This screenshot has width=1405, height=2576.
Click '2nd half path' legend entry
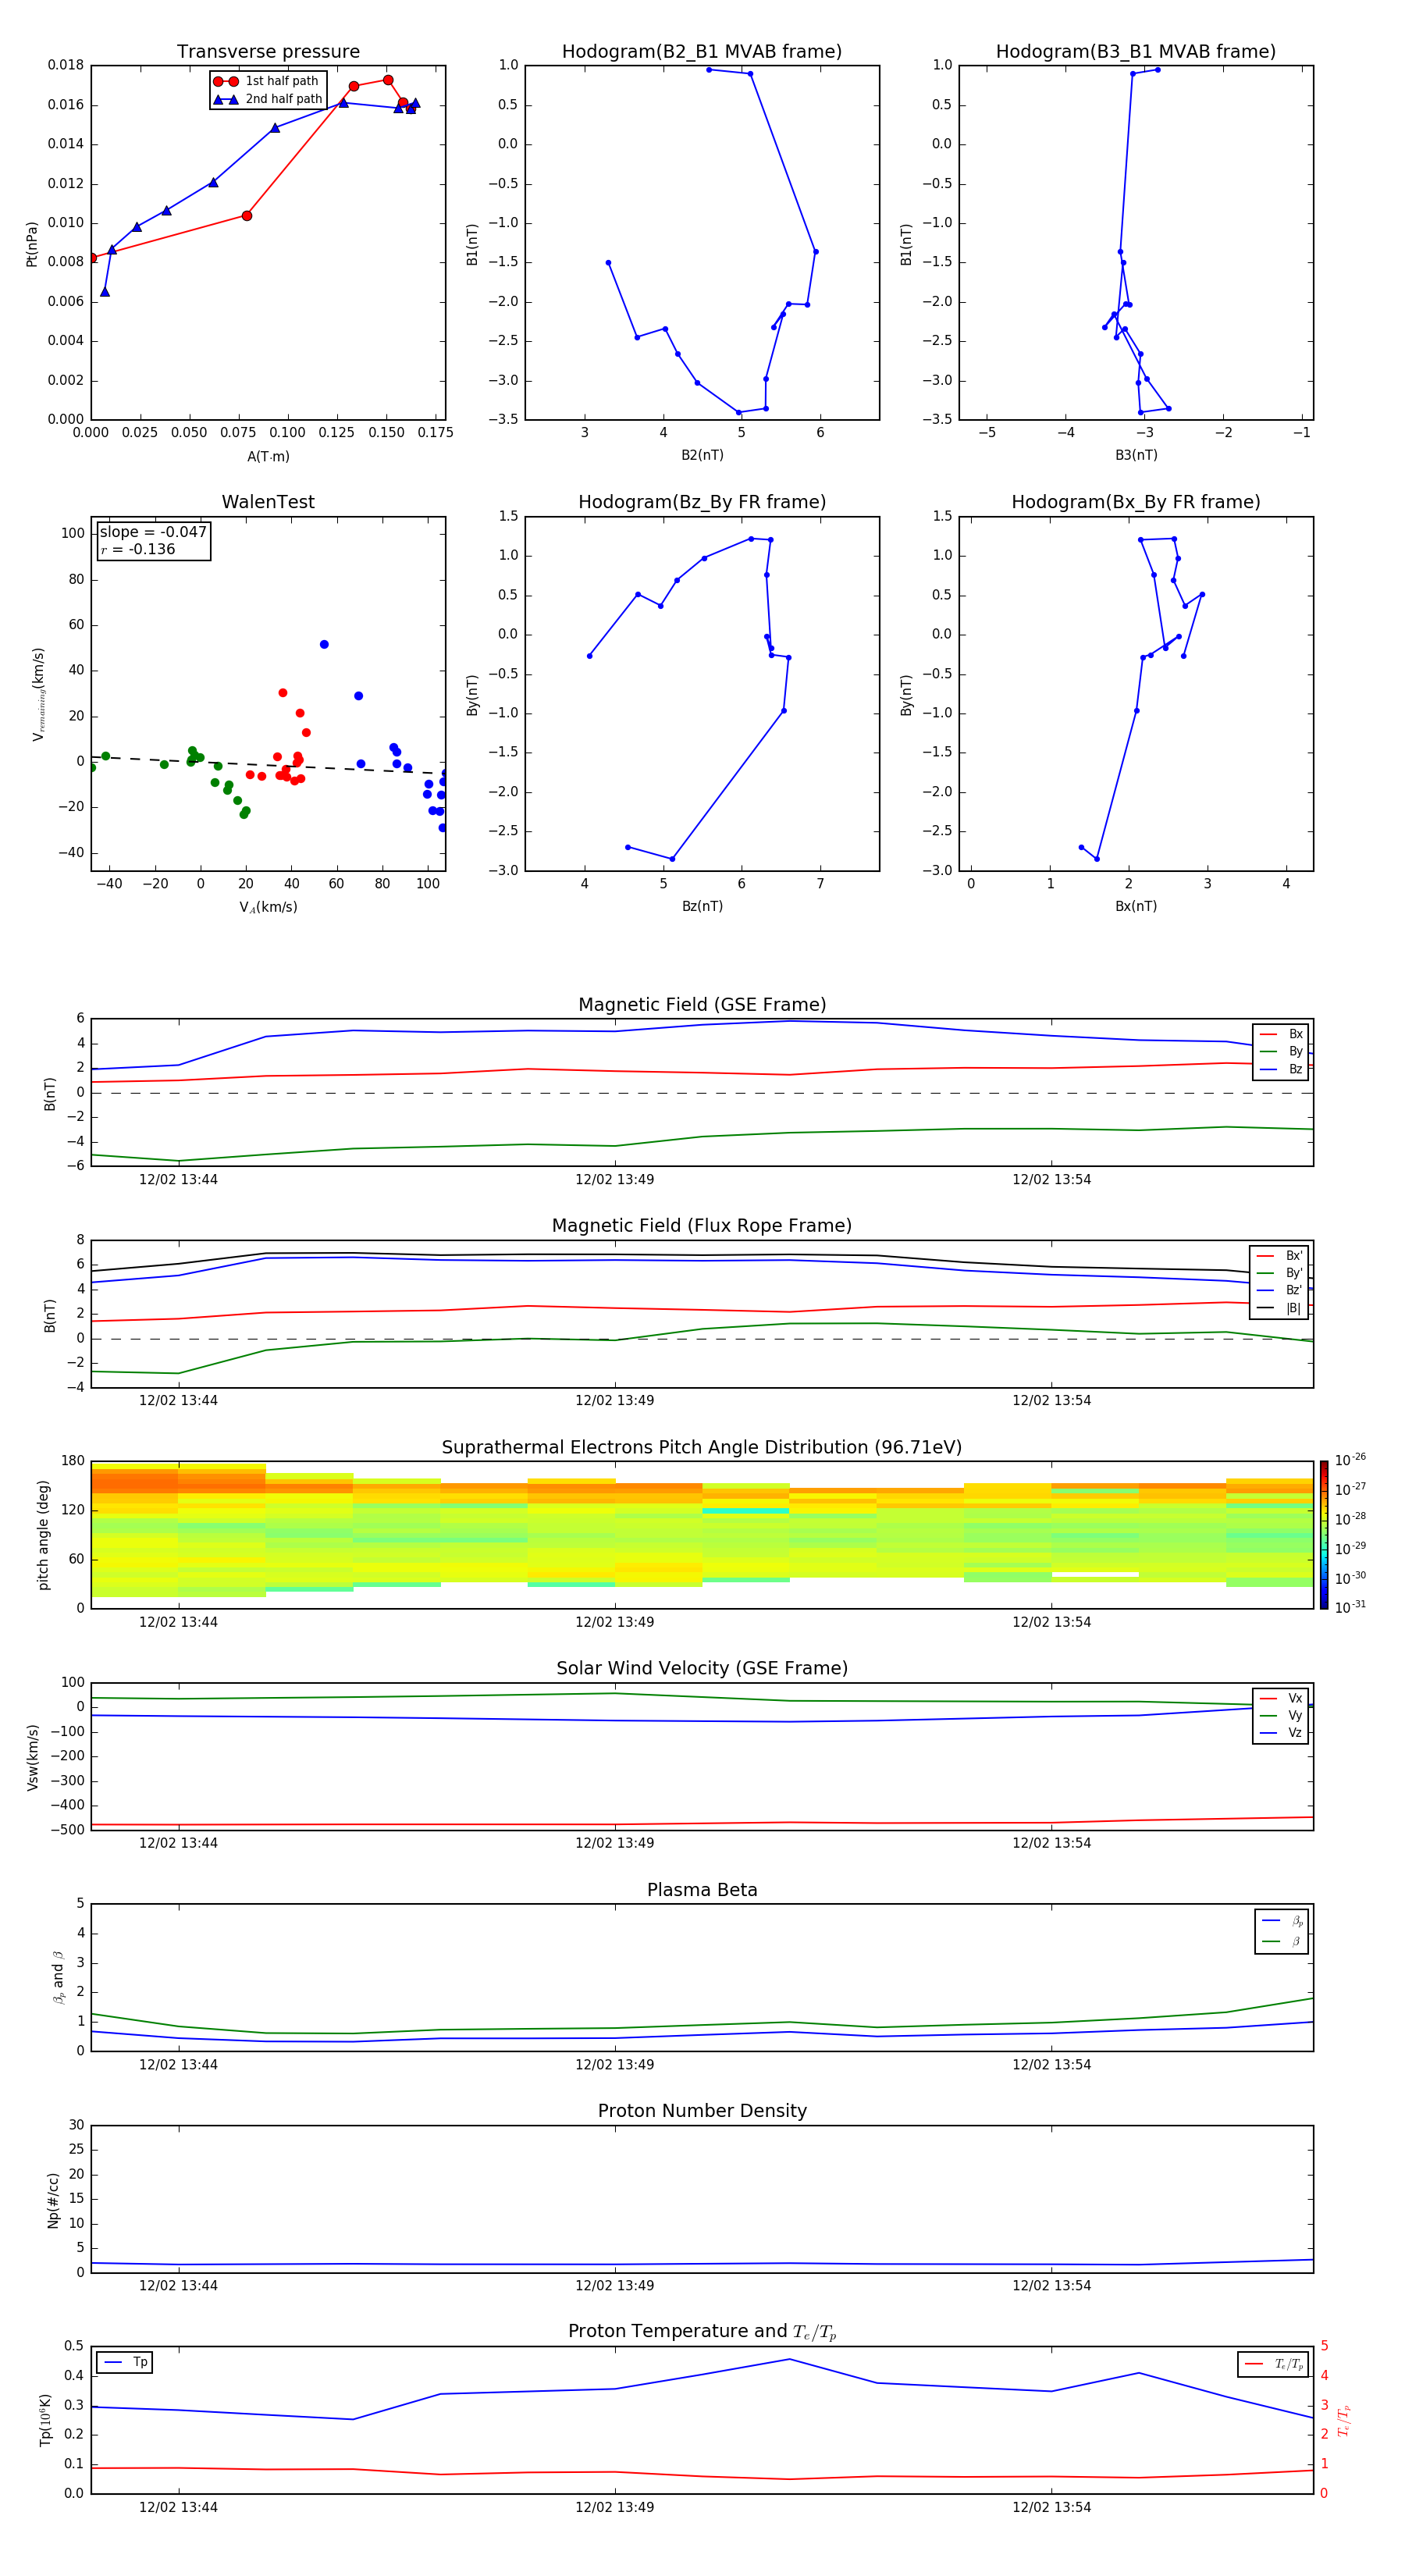click(x=268, y=99)
